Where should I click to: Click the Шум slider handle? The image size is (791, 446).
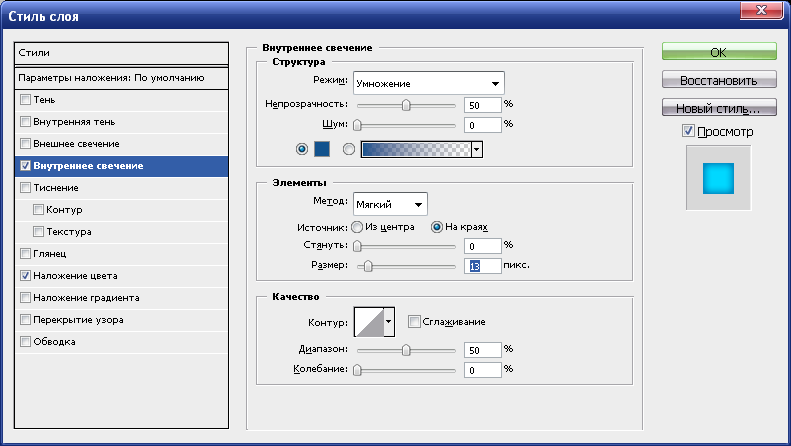click(x=357, y=125)
